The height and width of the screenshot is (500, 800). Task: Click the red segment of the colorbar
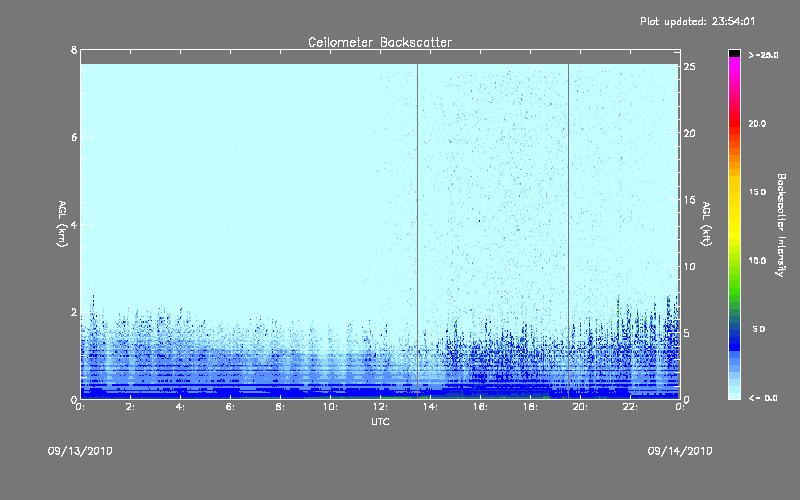734,122
